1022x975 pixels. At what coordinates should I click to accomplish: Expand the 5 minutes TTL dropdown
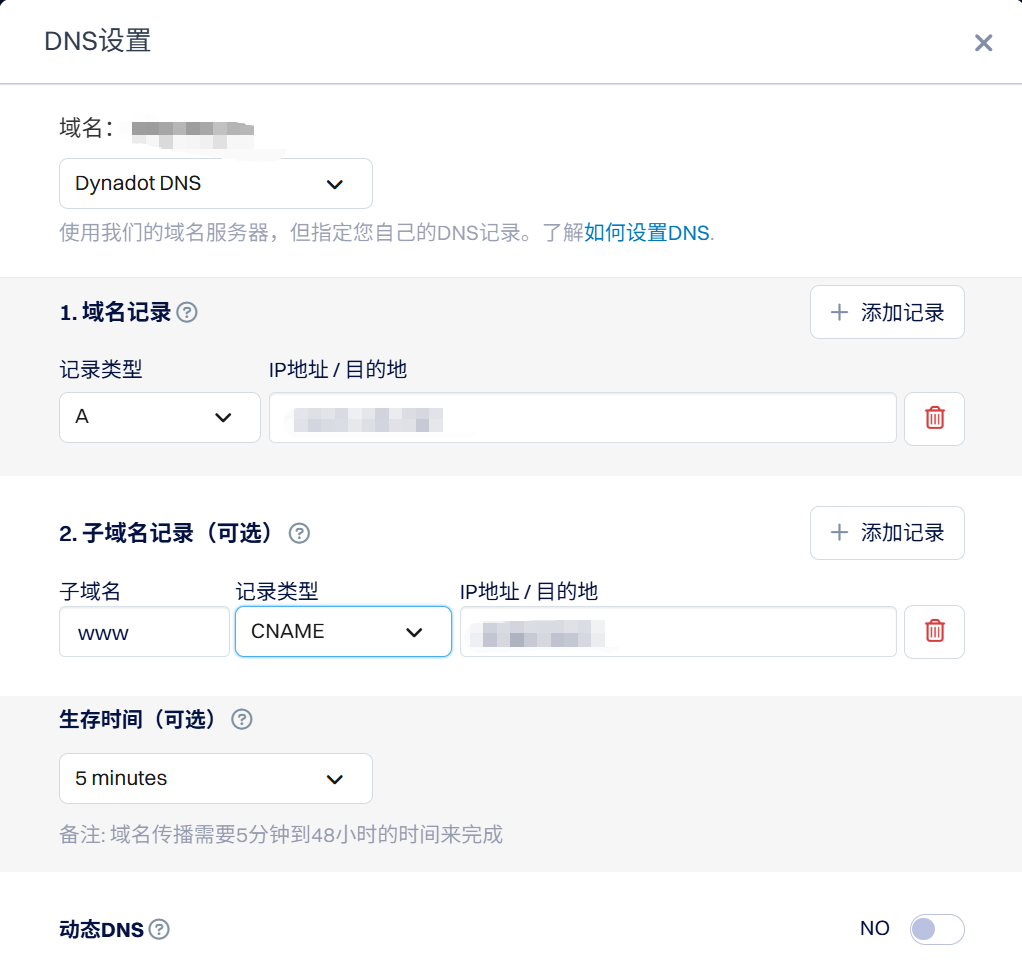[x=216, y=778]
